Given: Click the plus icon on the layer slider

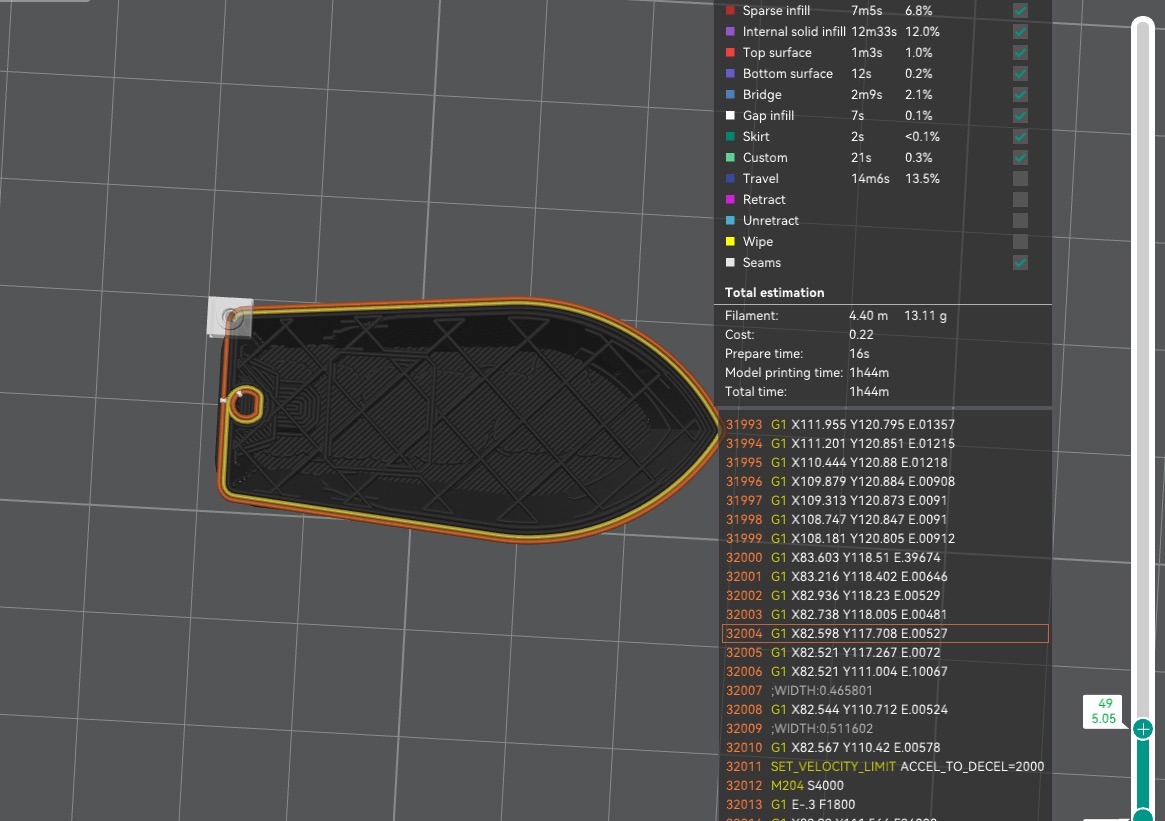Looking at the screenshot, I should tap(1142, 730).
